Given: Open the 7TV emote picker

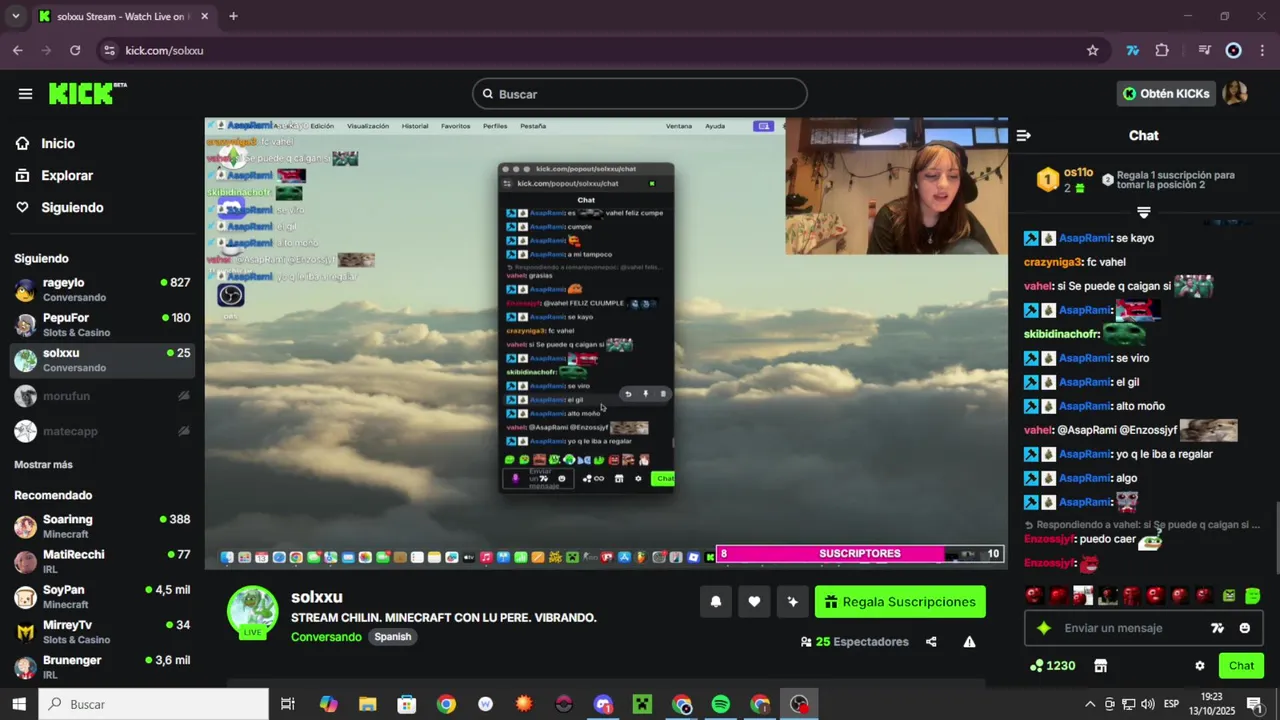Looking at the screenshot, I should [1217, 628].
